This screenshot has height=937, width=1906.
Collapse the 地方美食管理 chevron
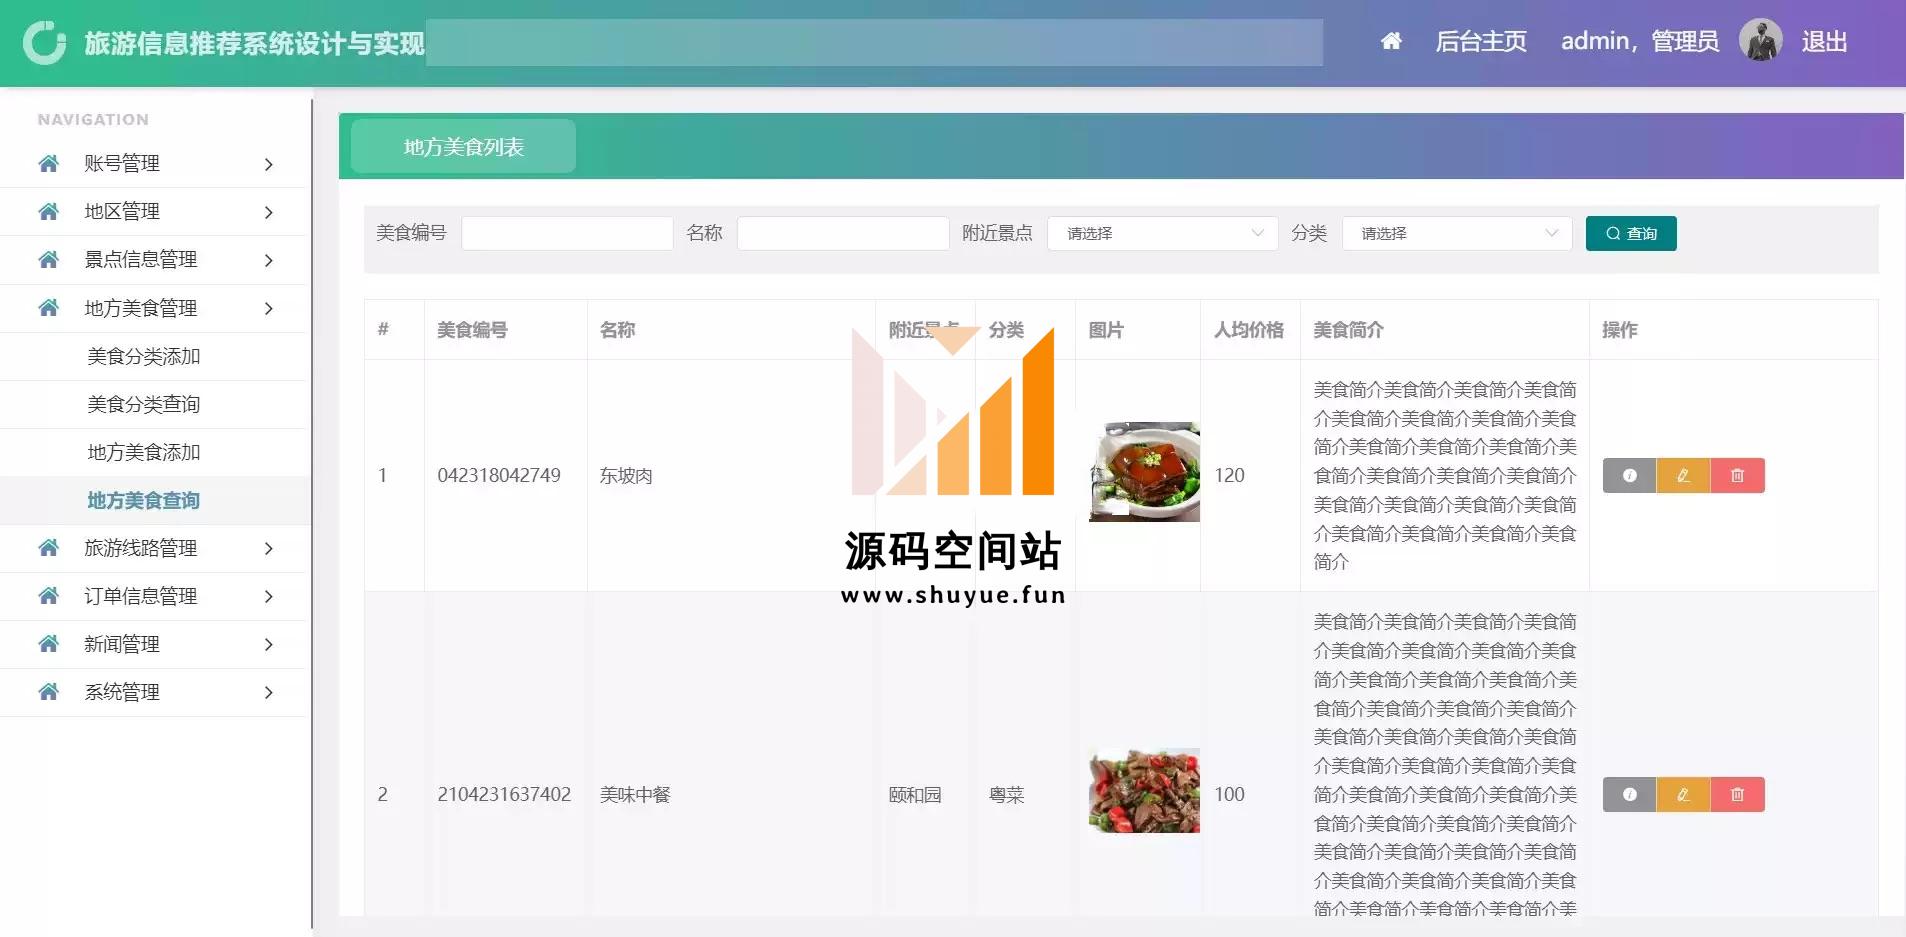click(268, 308)
